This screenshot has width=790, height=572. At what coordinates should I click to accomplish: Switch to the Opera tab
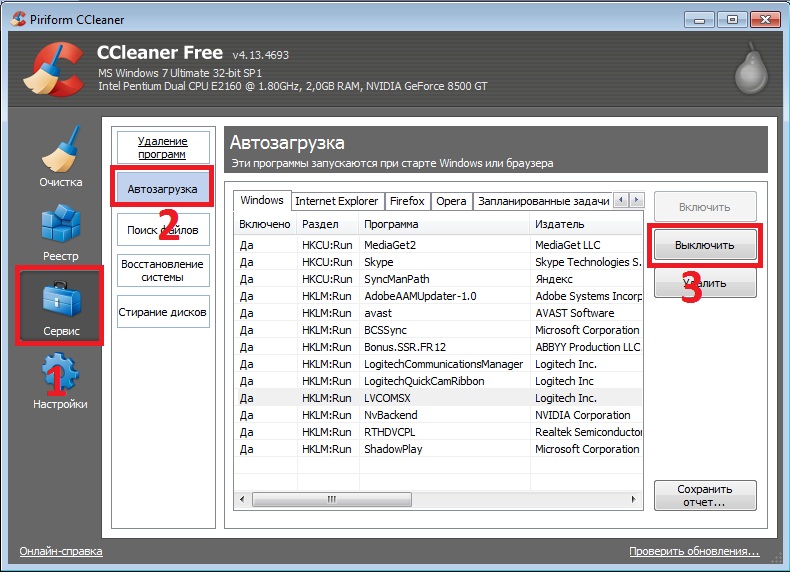click(x=451, y=201)
